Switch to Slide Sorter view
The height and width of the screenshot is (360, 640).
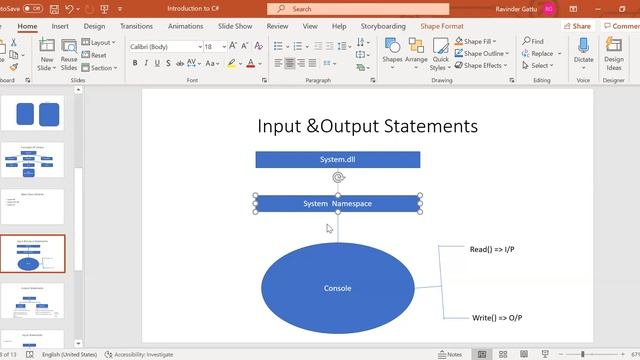pyautogui.click(x=503, y=354)
